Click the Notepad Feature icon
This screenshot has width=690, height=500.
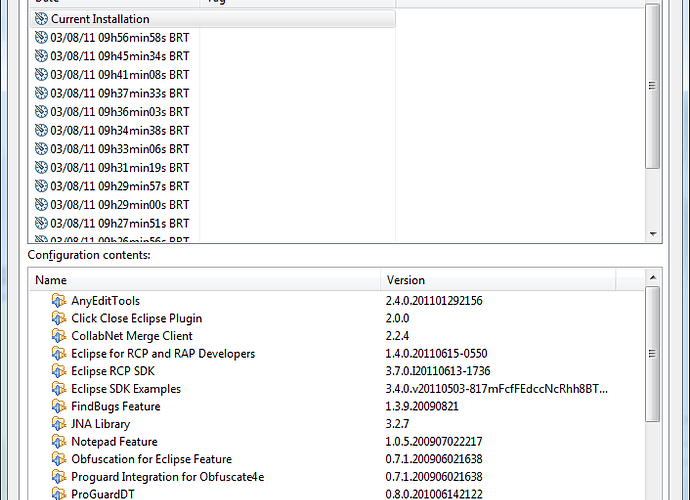point(59,441)
